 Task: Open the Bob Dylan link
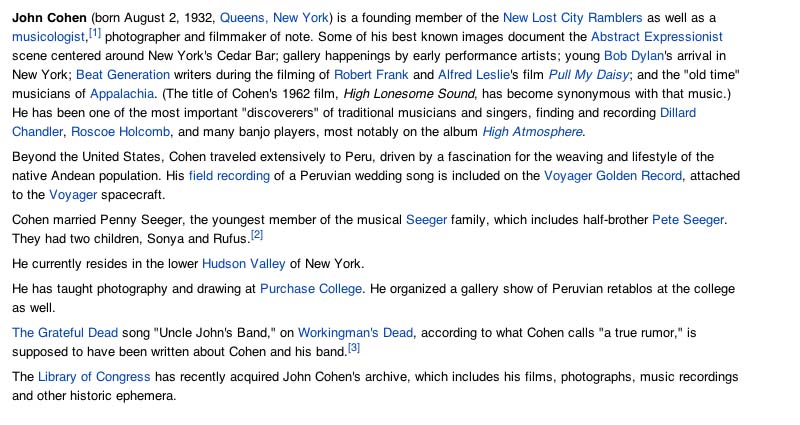tap(634, 56)
